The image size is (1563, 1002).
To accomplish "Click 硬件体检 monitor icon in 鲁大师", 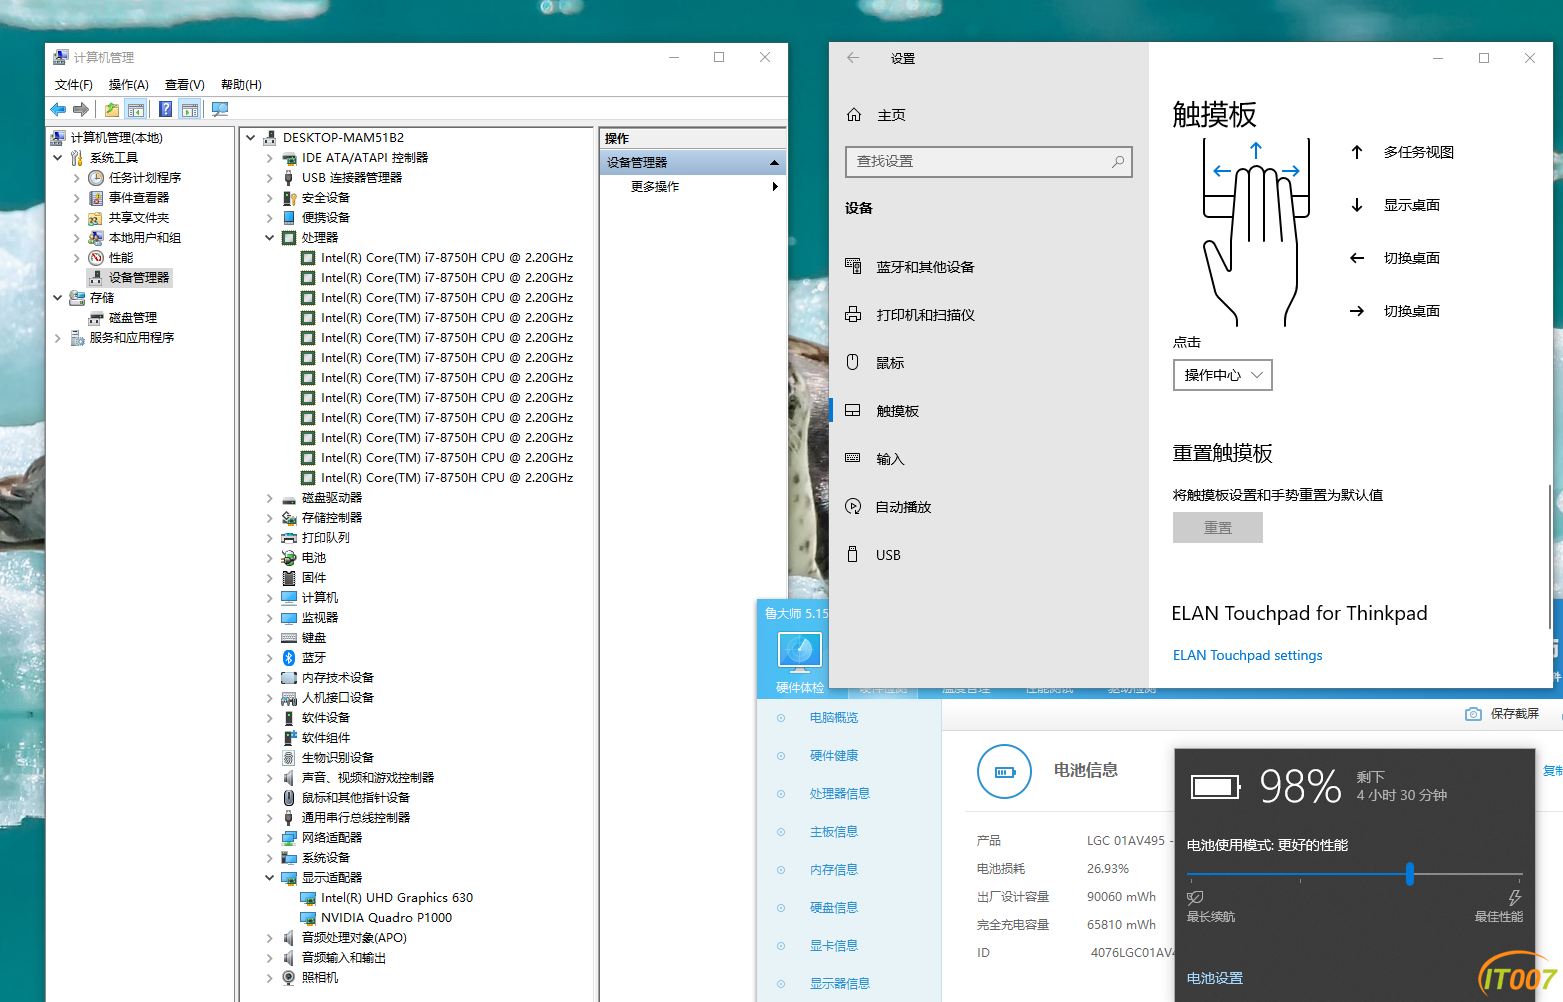I will tap(800, 650).
